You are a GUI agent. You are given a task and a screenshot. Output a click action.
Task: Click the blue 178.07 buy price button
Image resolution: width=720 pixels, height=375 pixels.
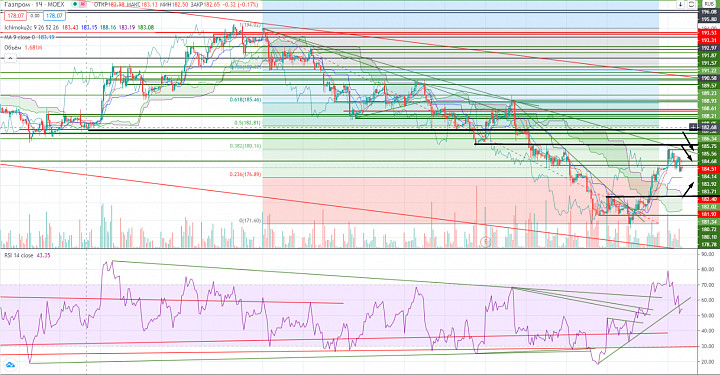54,16
